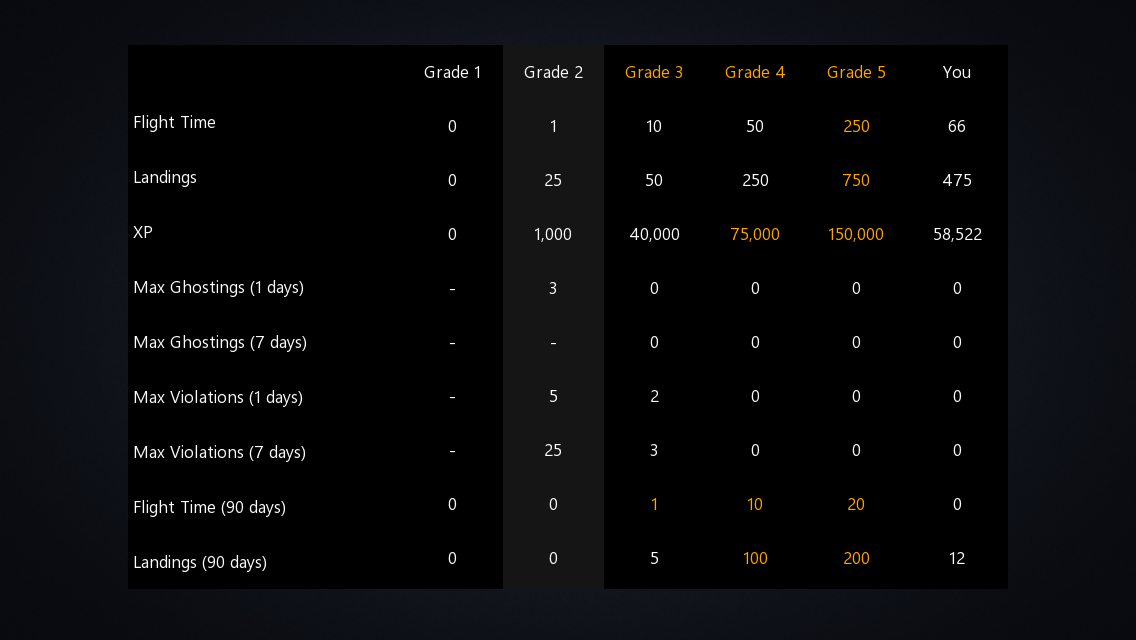The height and width of the screenshot is (640, 1136).
Task: Select Max Violations (7 days) label
Action: point(220,453)
